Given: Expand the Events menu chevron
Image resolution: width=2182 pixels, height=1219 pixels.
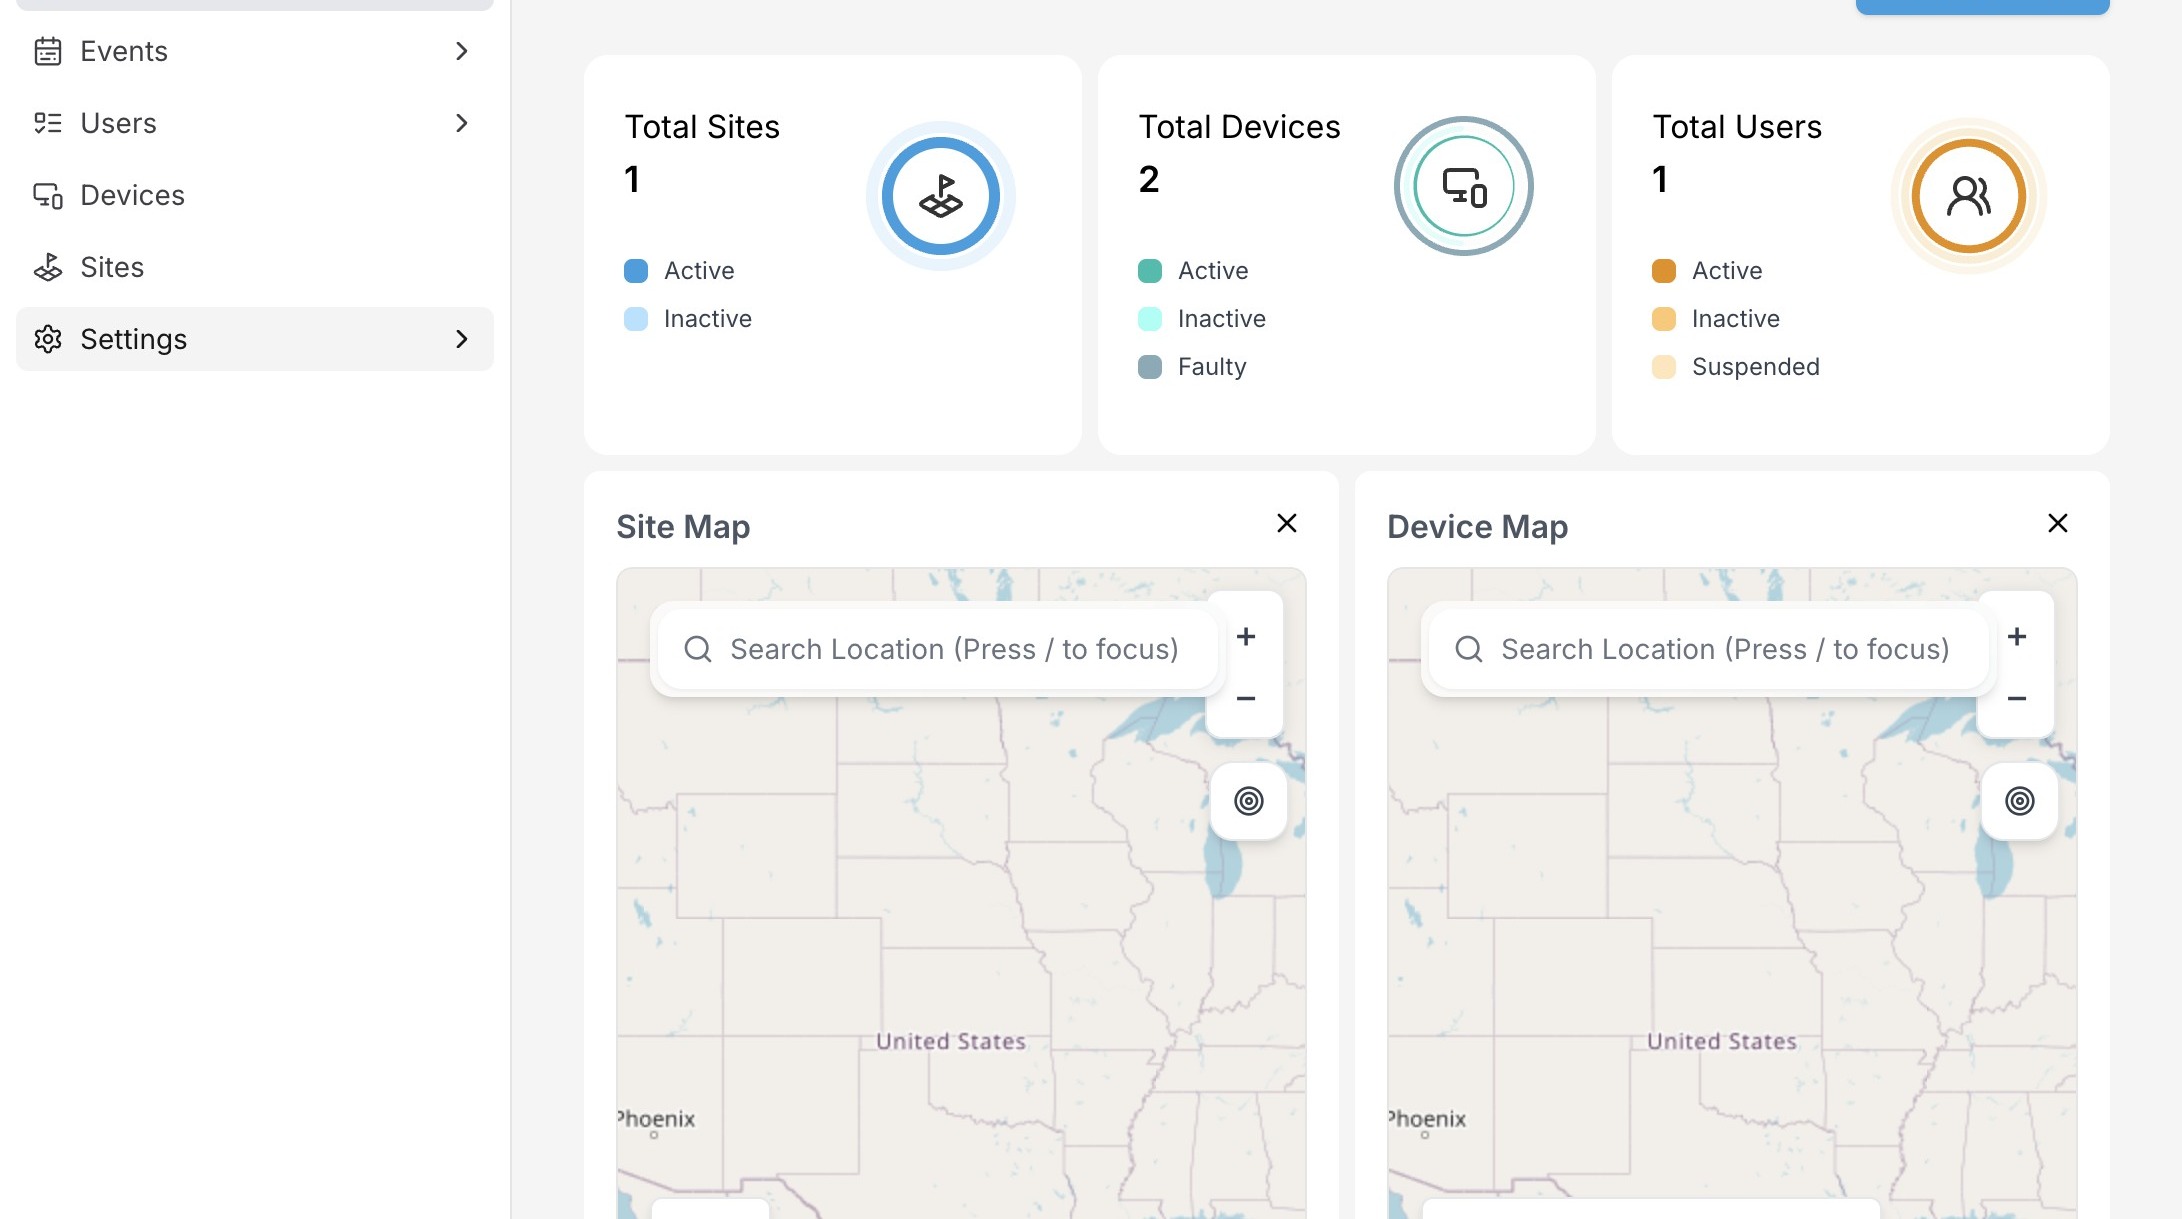Looking at the screenshot, I should point(461,51).
